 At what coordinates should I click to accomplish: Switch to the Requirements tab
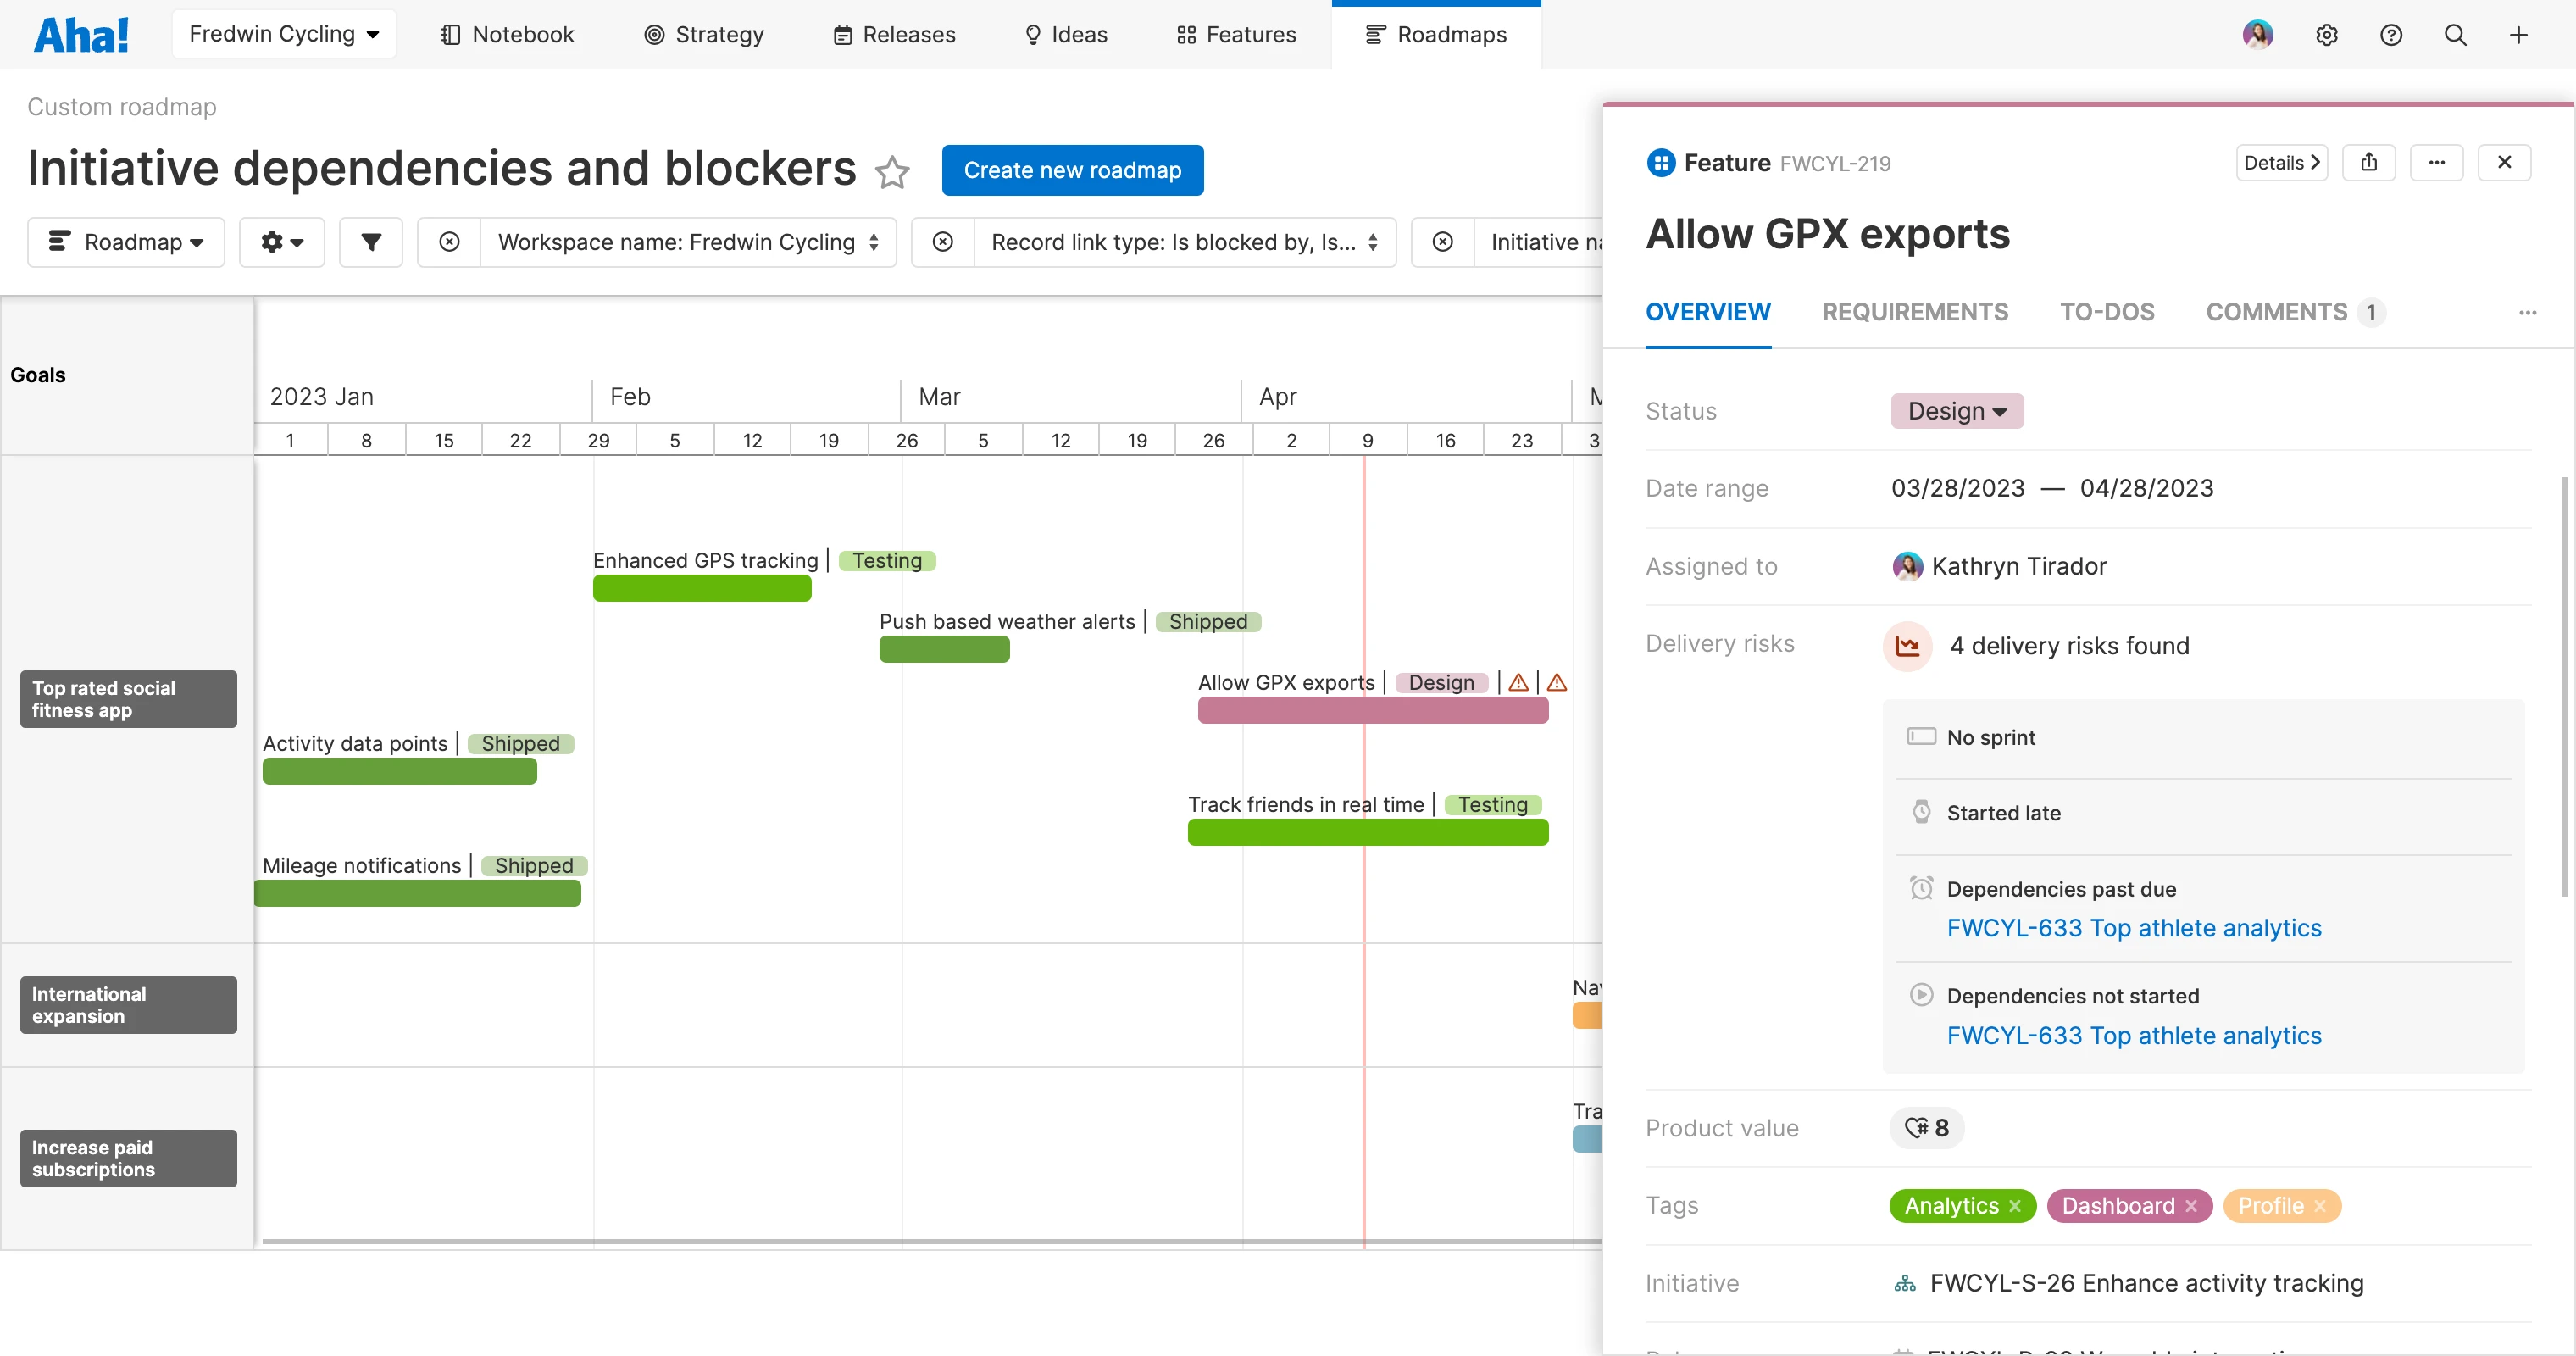tap(1914, 312)
